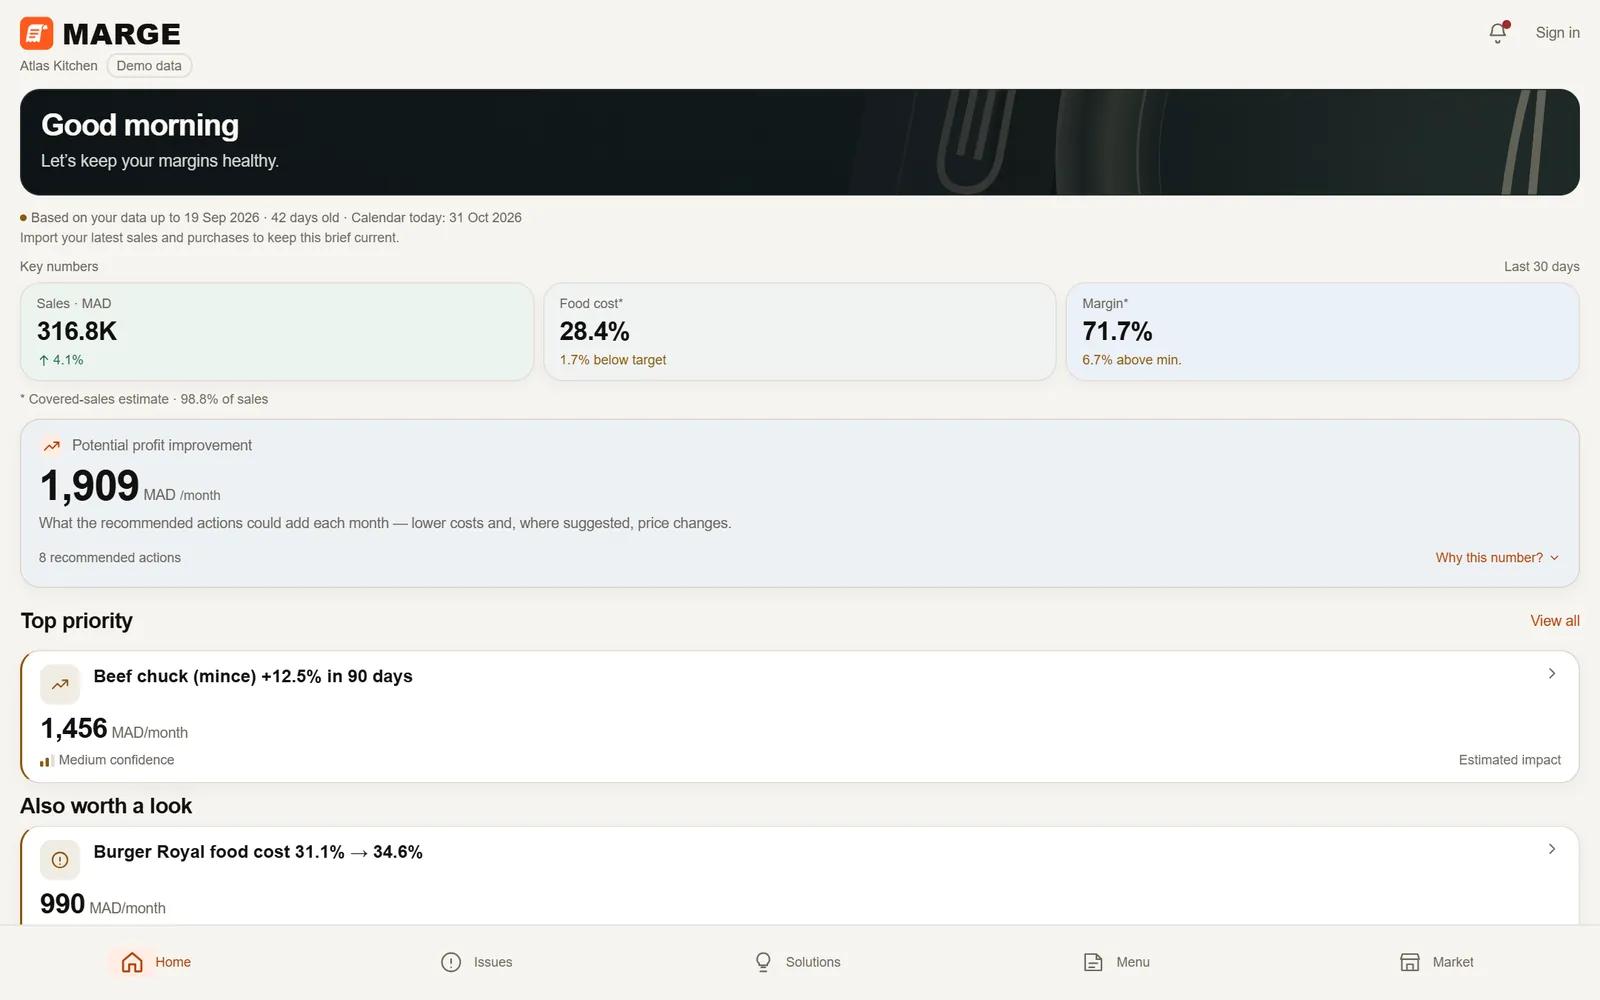Viewport: 1600px width, 1000px height.
Task: Click the Last 30 days label
Action: coord(1542,267)
